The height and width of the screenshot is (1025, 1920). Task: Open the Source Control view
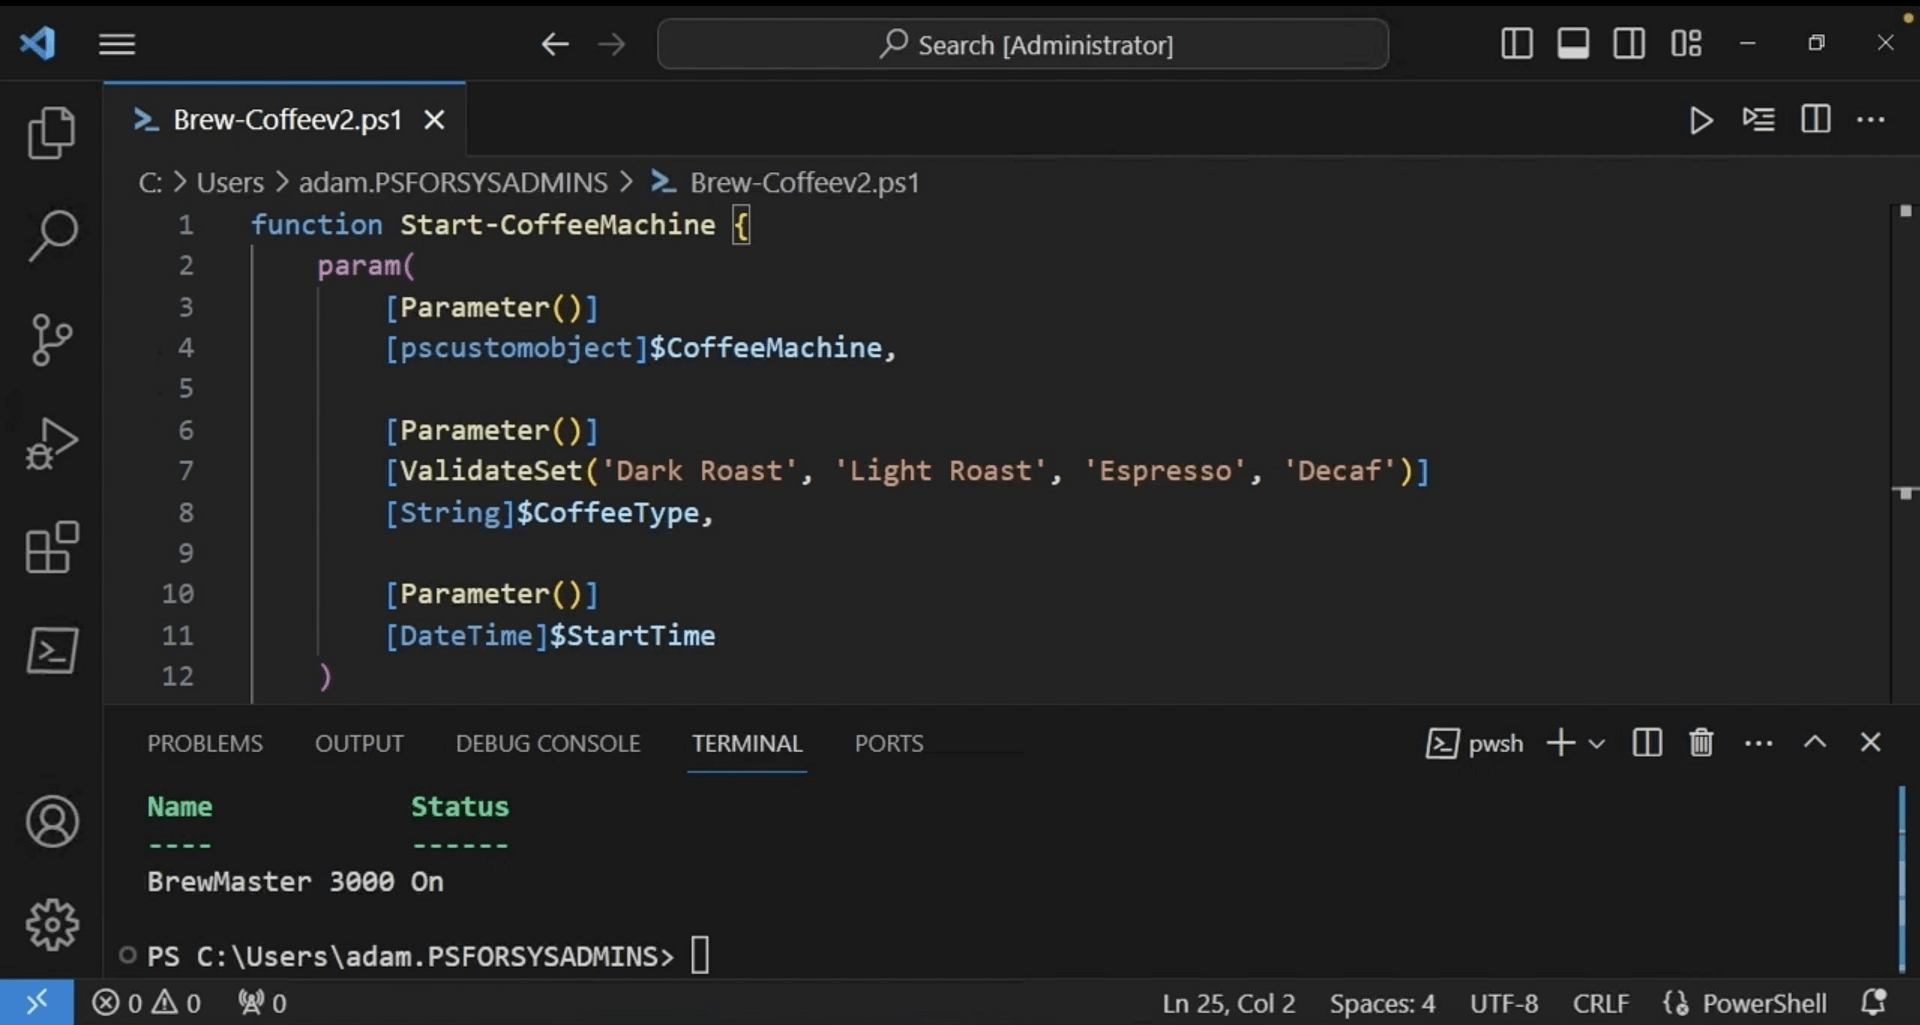click(51, 340)
